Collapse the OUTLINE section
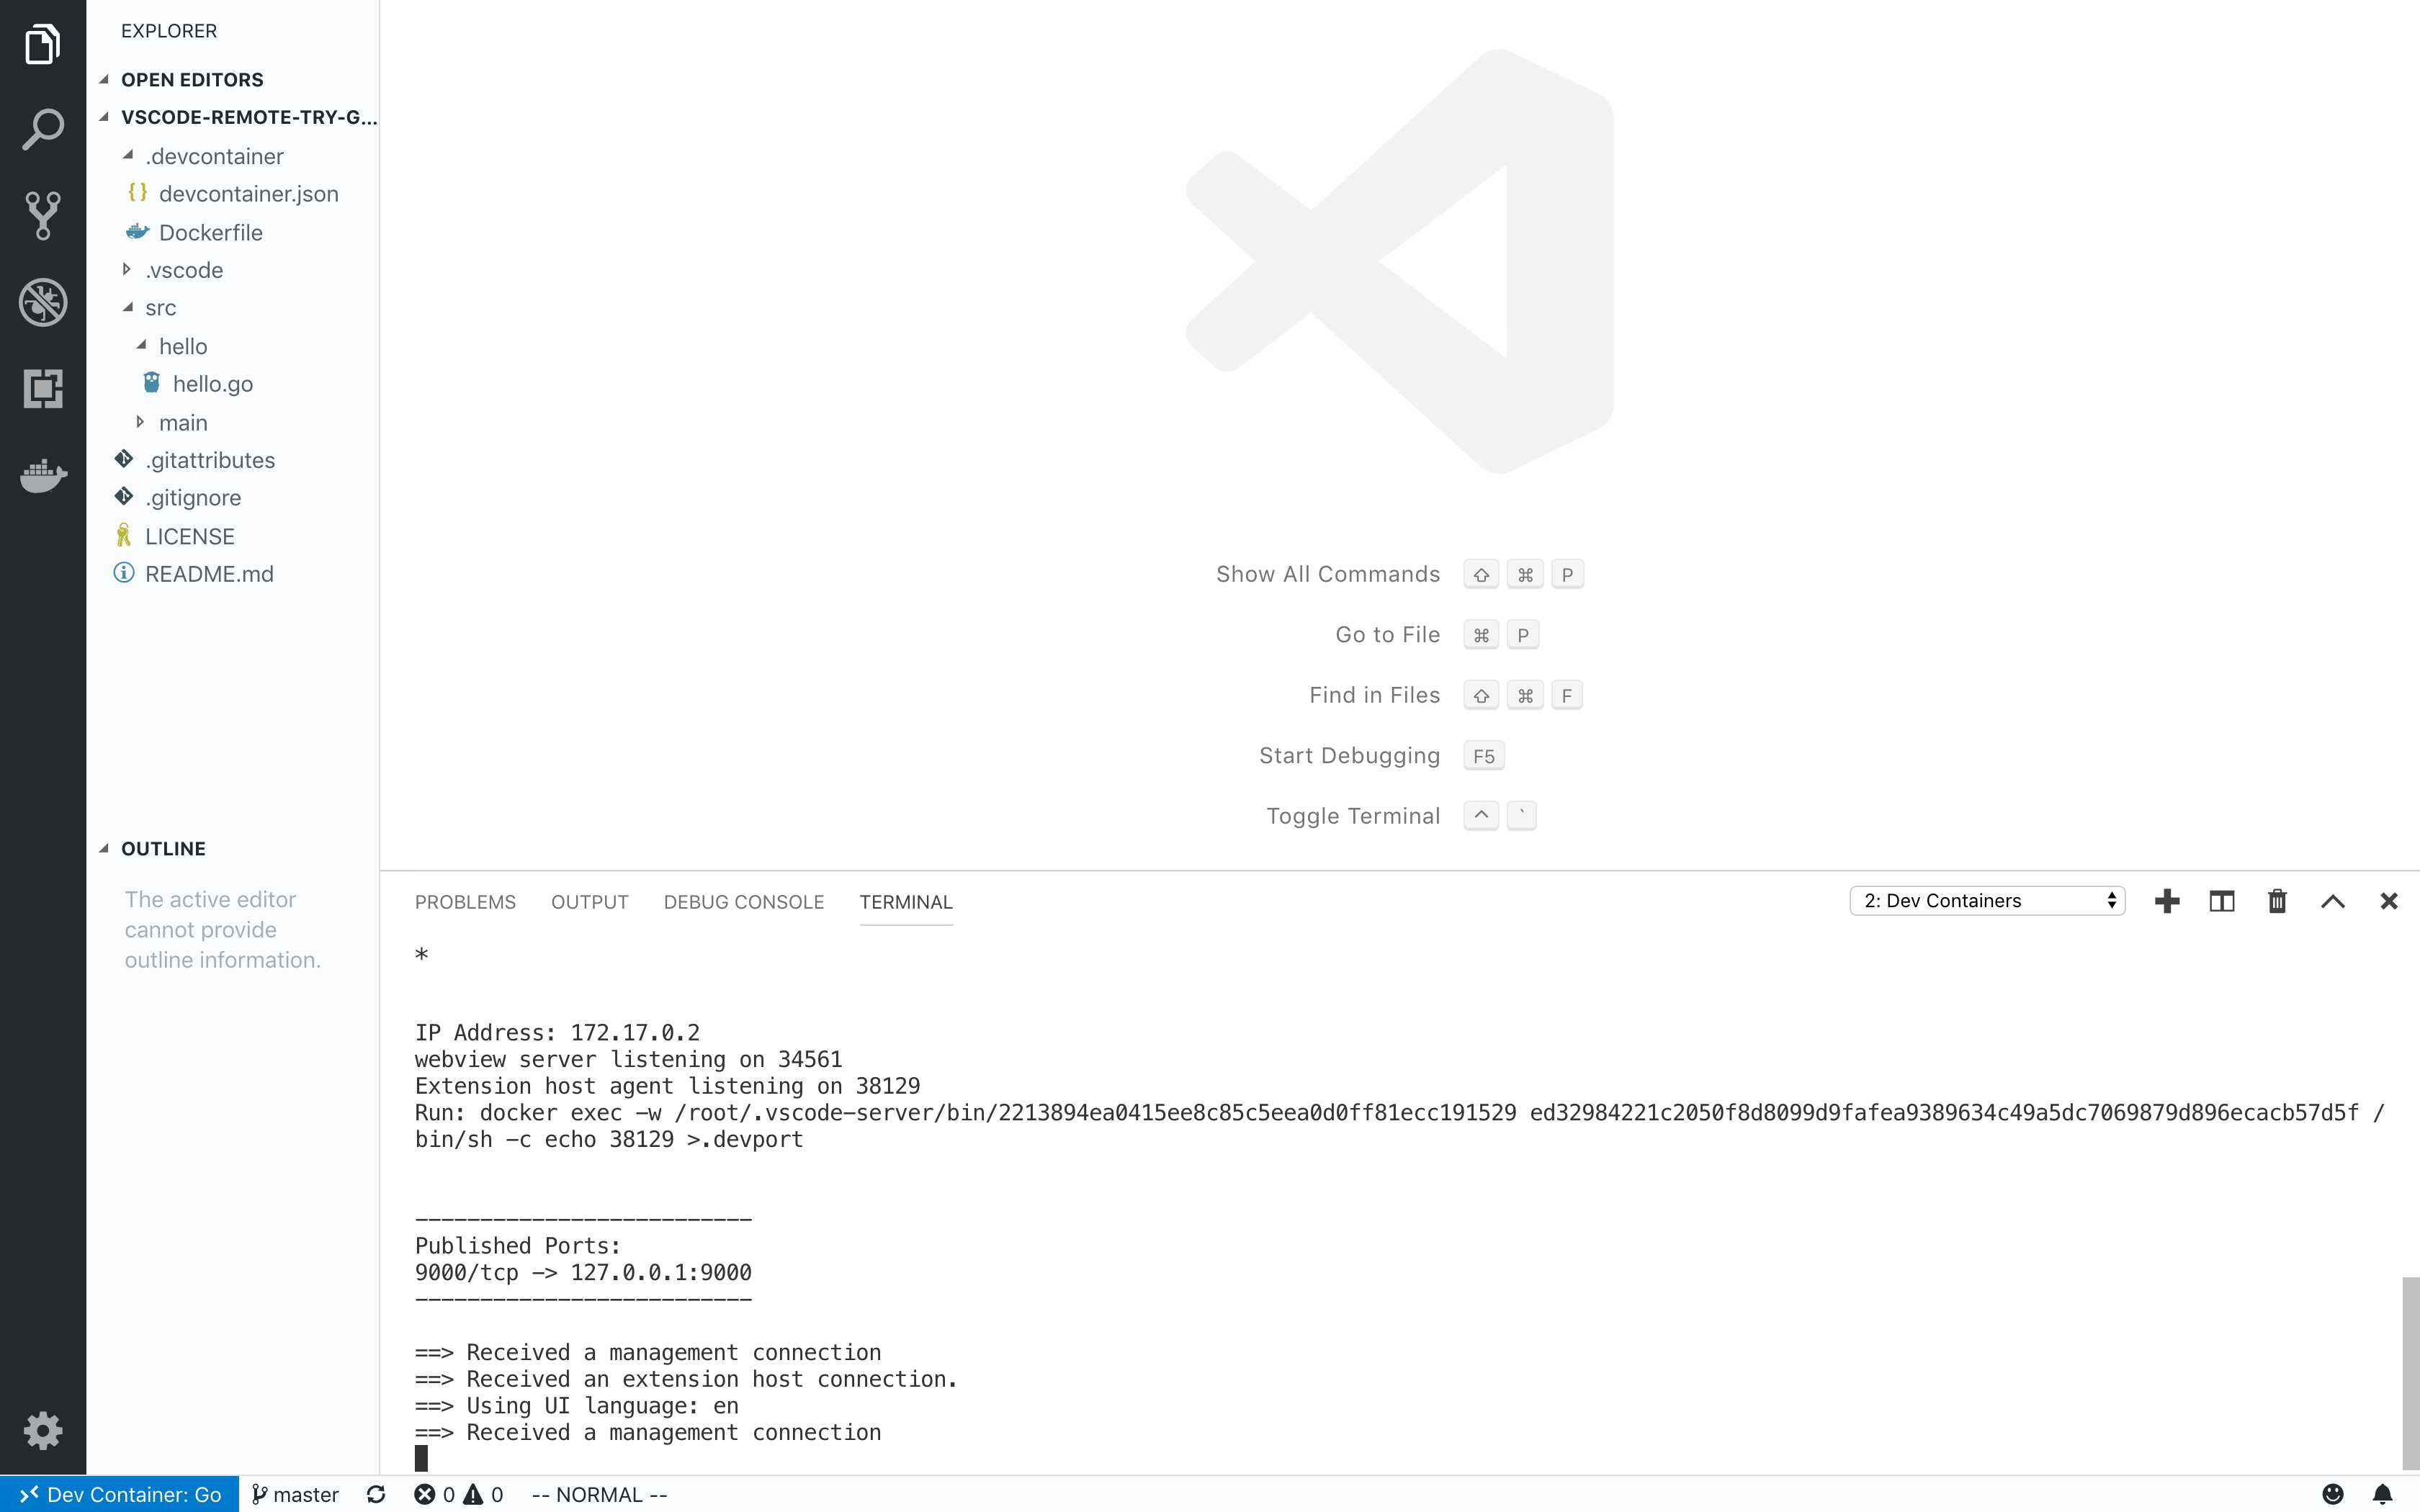This screenshot has height=1512, width=2420. 163,848
